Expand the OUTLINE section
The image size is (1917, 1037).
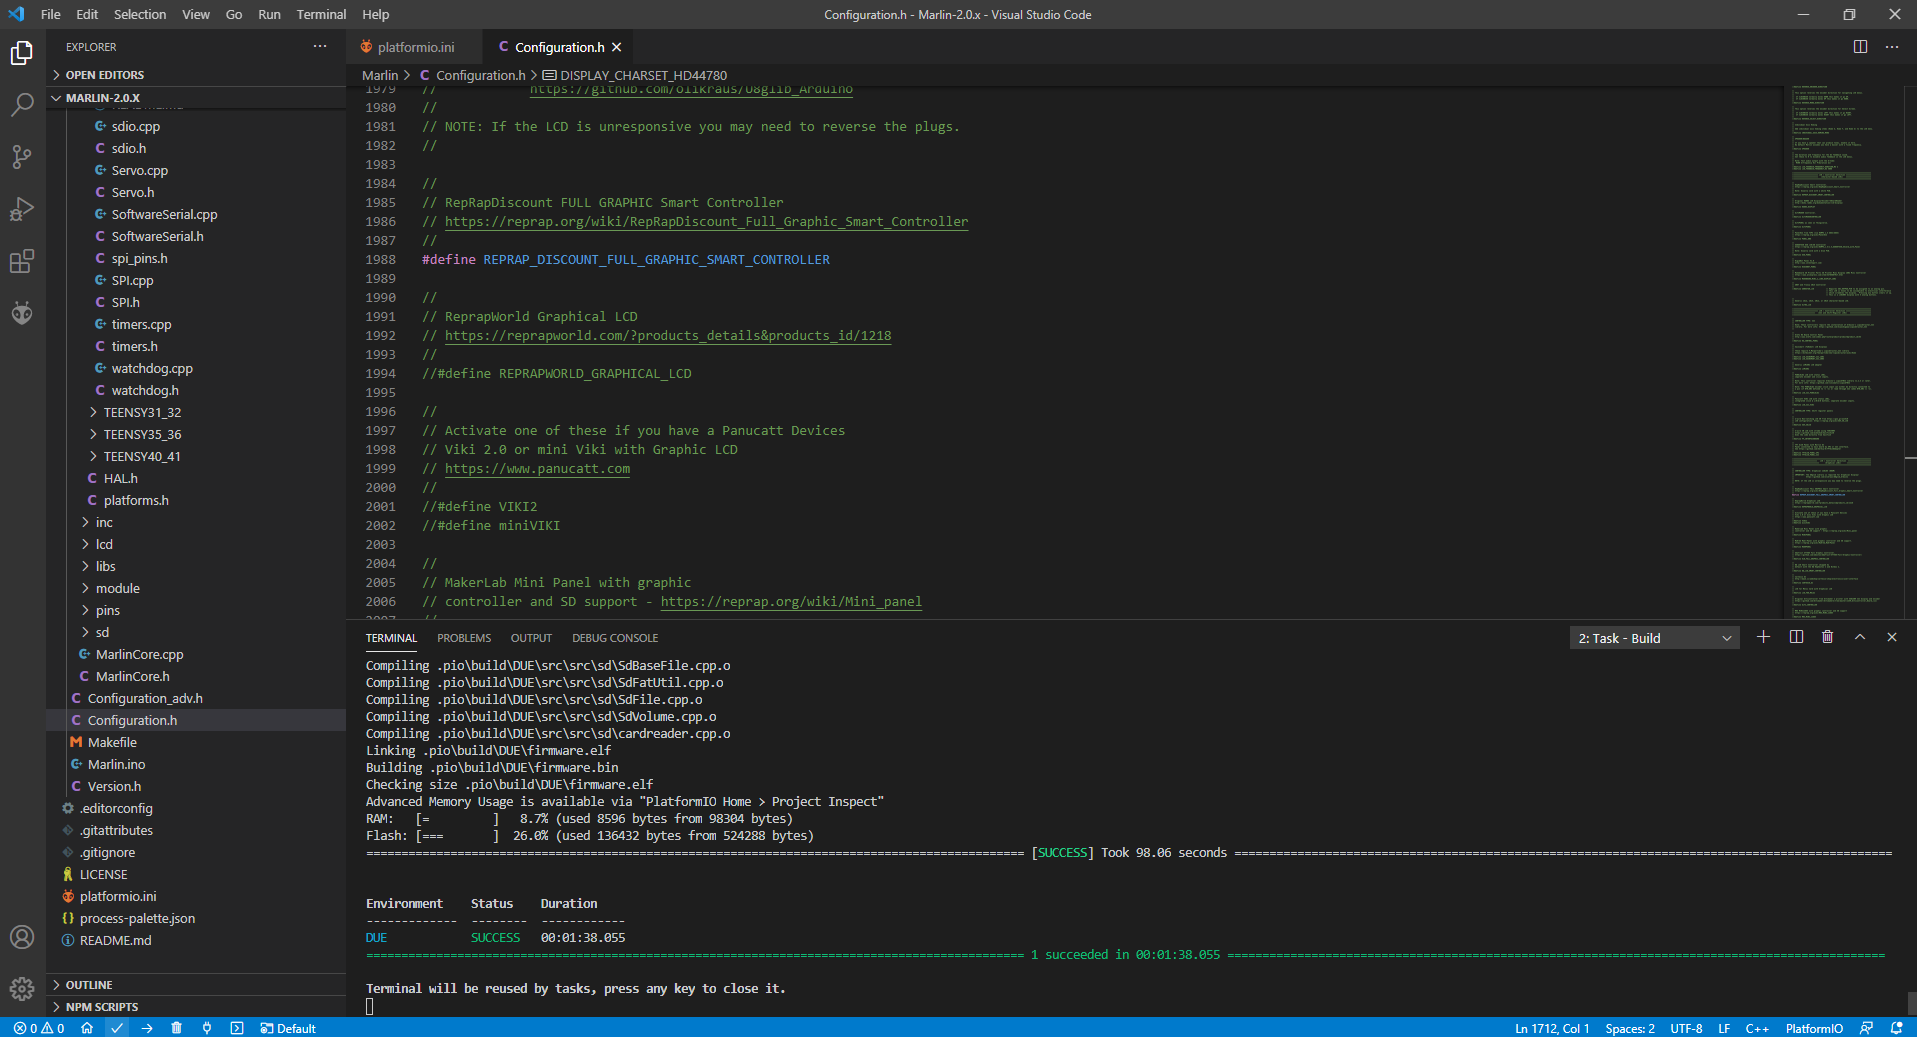(89, 985)
